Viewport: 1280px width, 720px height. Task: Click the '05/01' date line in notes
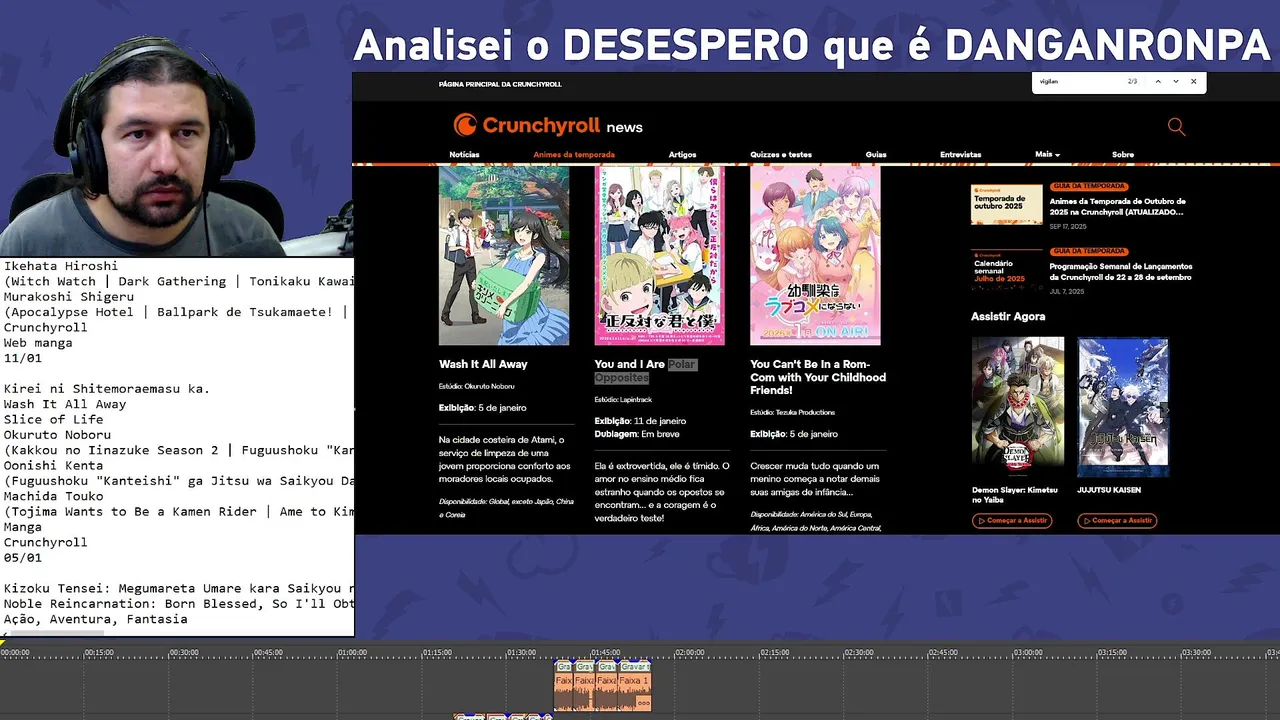coord(22,558)
